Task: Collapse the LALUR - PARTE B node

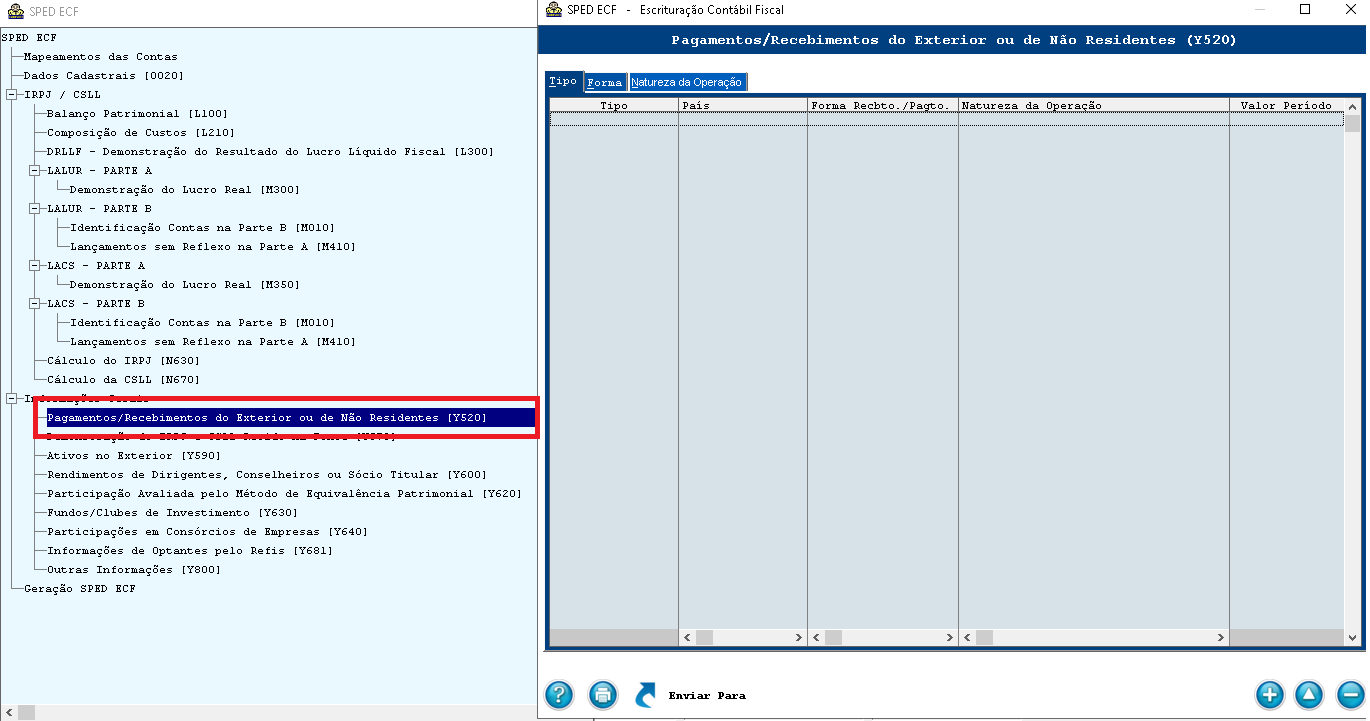Action: pyautogui.click(x=35, y=209)
